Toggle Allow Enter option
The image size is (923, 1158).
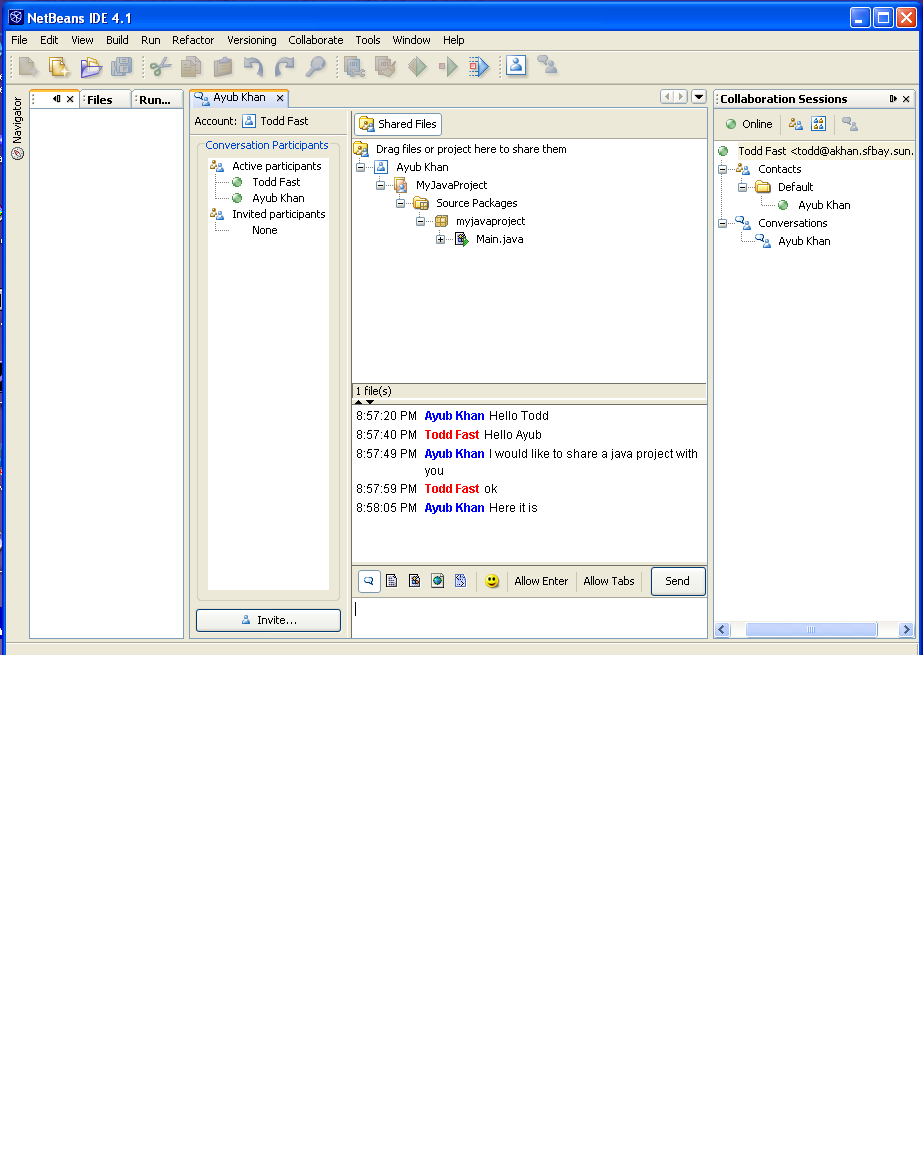(541, 581)
